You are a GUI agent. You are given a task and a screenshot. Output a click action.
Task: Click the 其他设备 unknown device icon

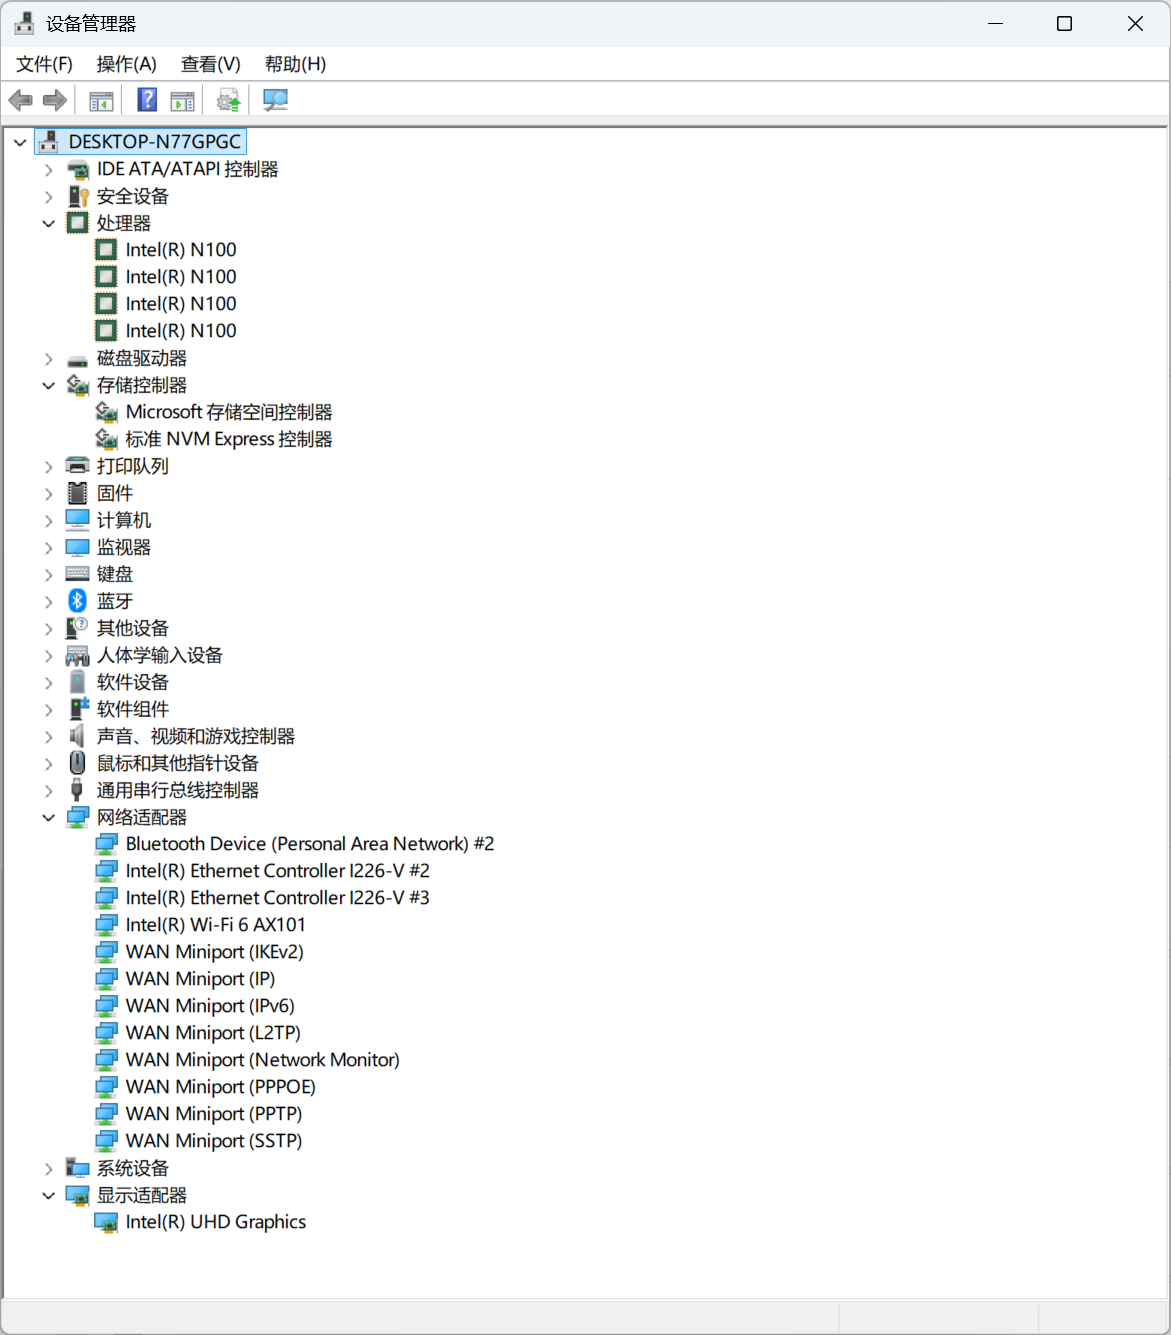point(77,628)
